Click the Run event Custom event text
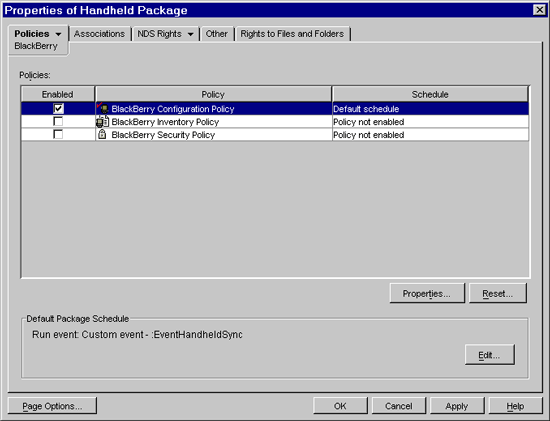Viewport: 550px width, 421px height. pos(137,334)
